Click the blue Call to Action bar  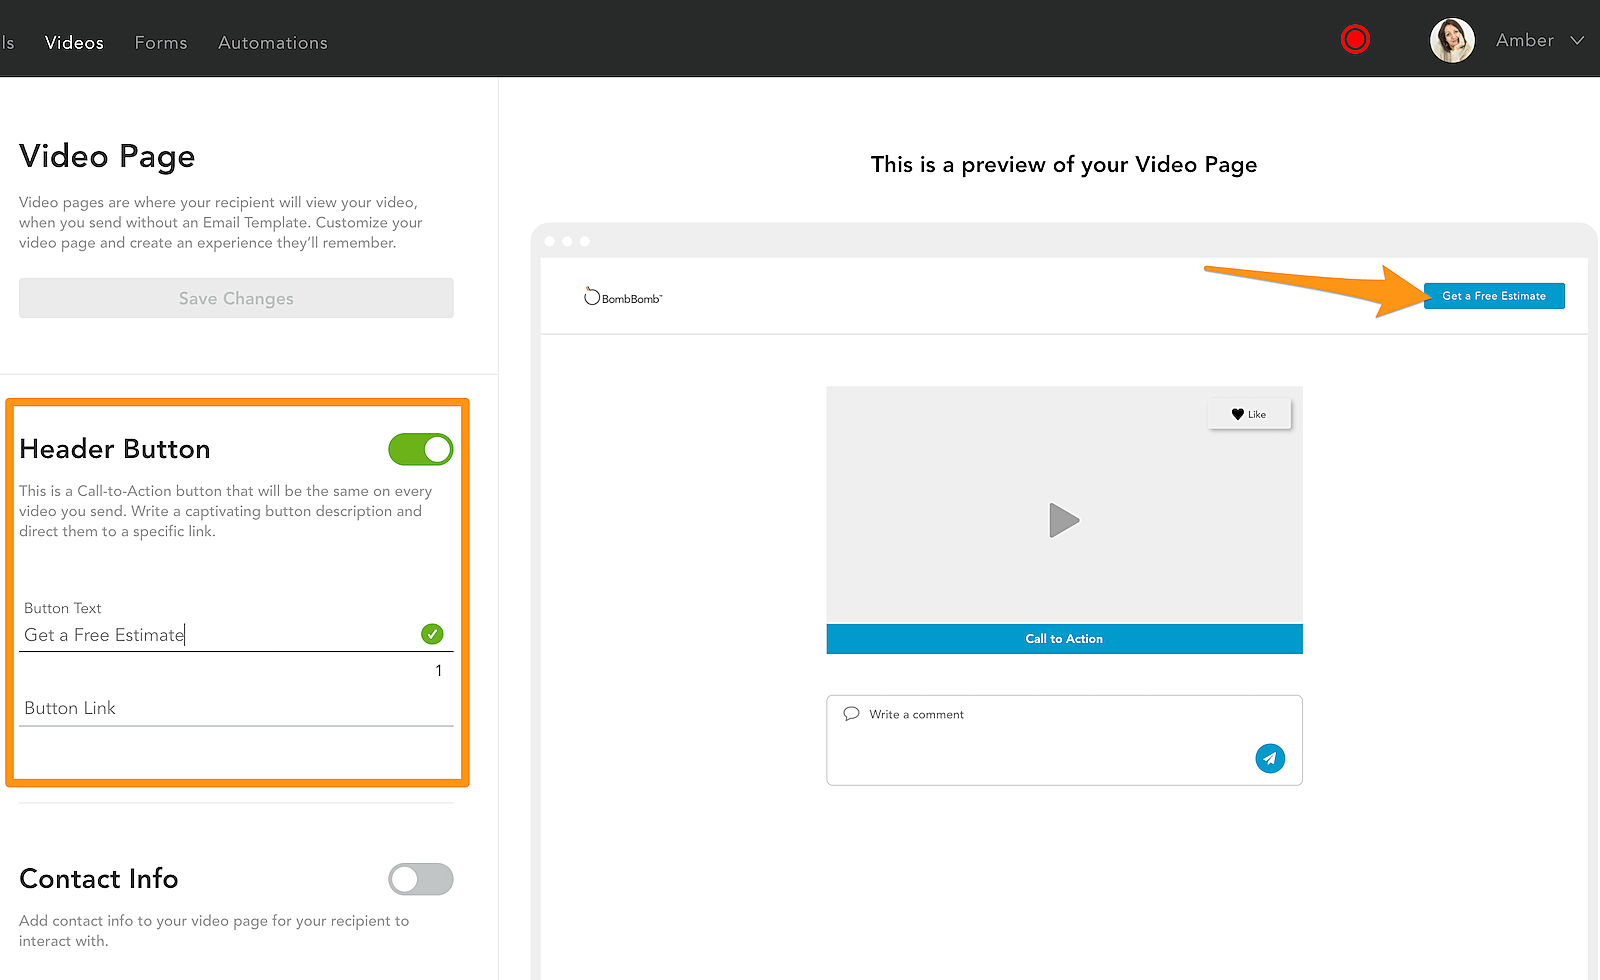coord(1064,639)
